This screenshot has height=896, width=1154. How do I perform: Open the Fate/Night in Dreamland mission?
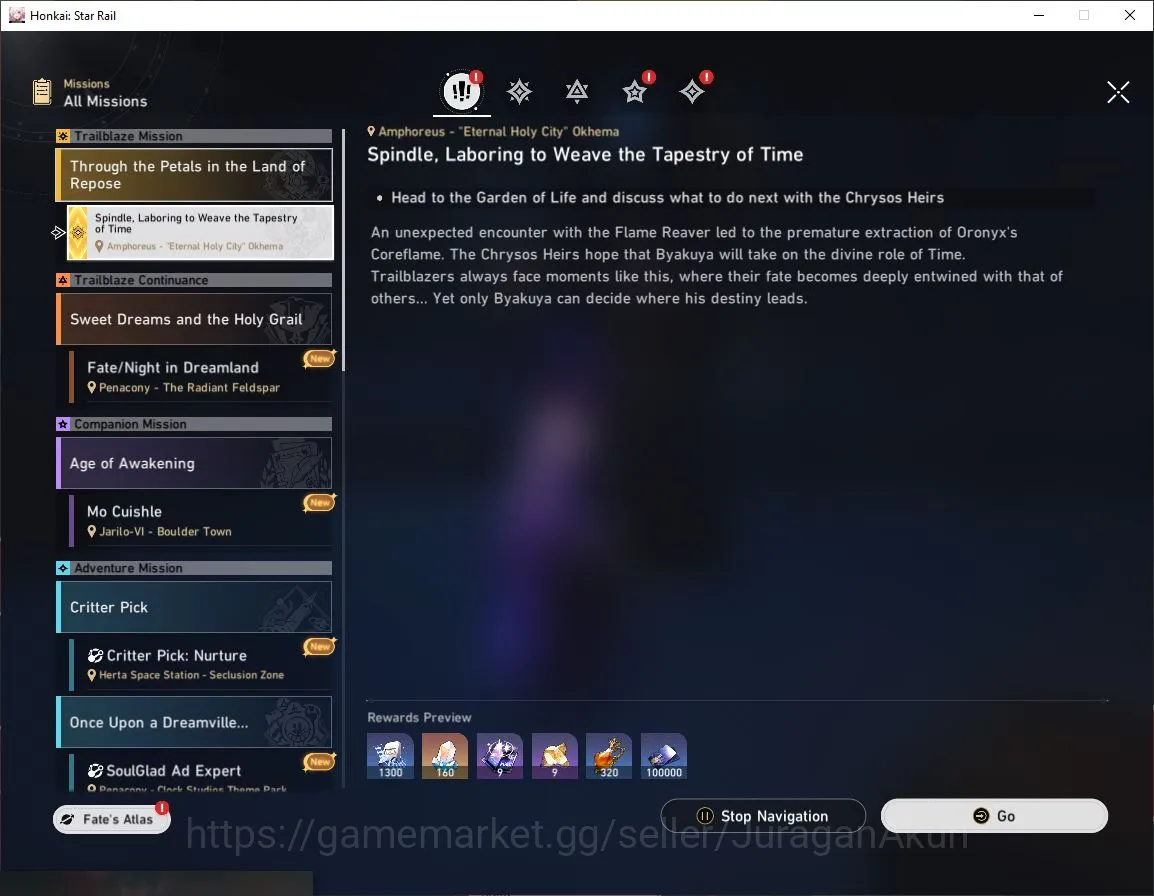pyautogui.click(x=201, y=376)
